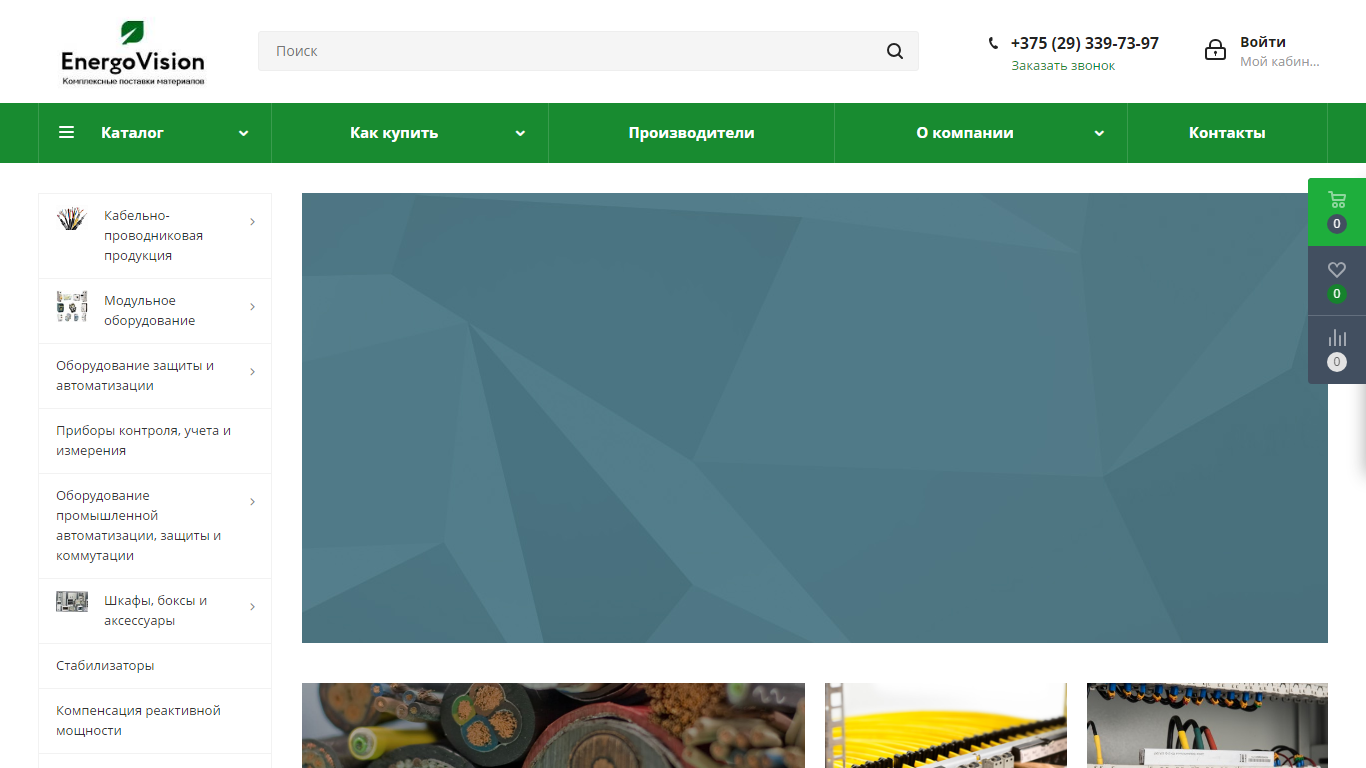1366x768 pixels.
Task: Expand the Как купить dropdown arrow
Action: [x=520, y=133]
